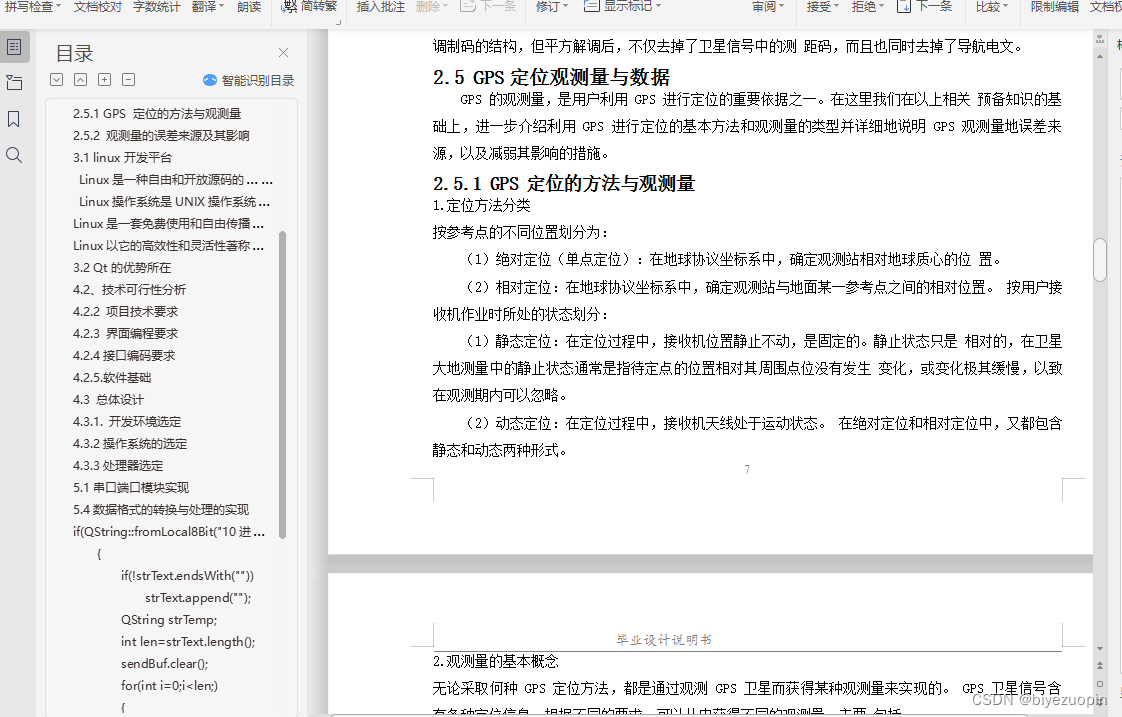This screenshot has height=717, width=1122.
Task: Select outline item strText.append("");
Action: coord(198,598)
